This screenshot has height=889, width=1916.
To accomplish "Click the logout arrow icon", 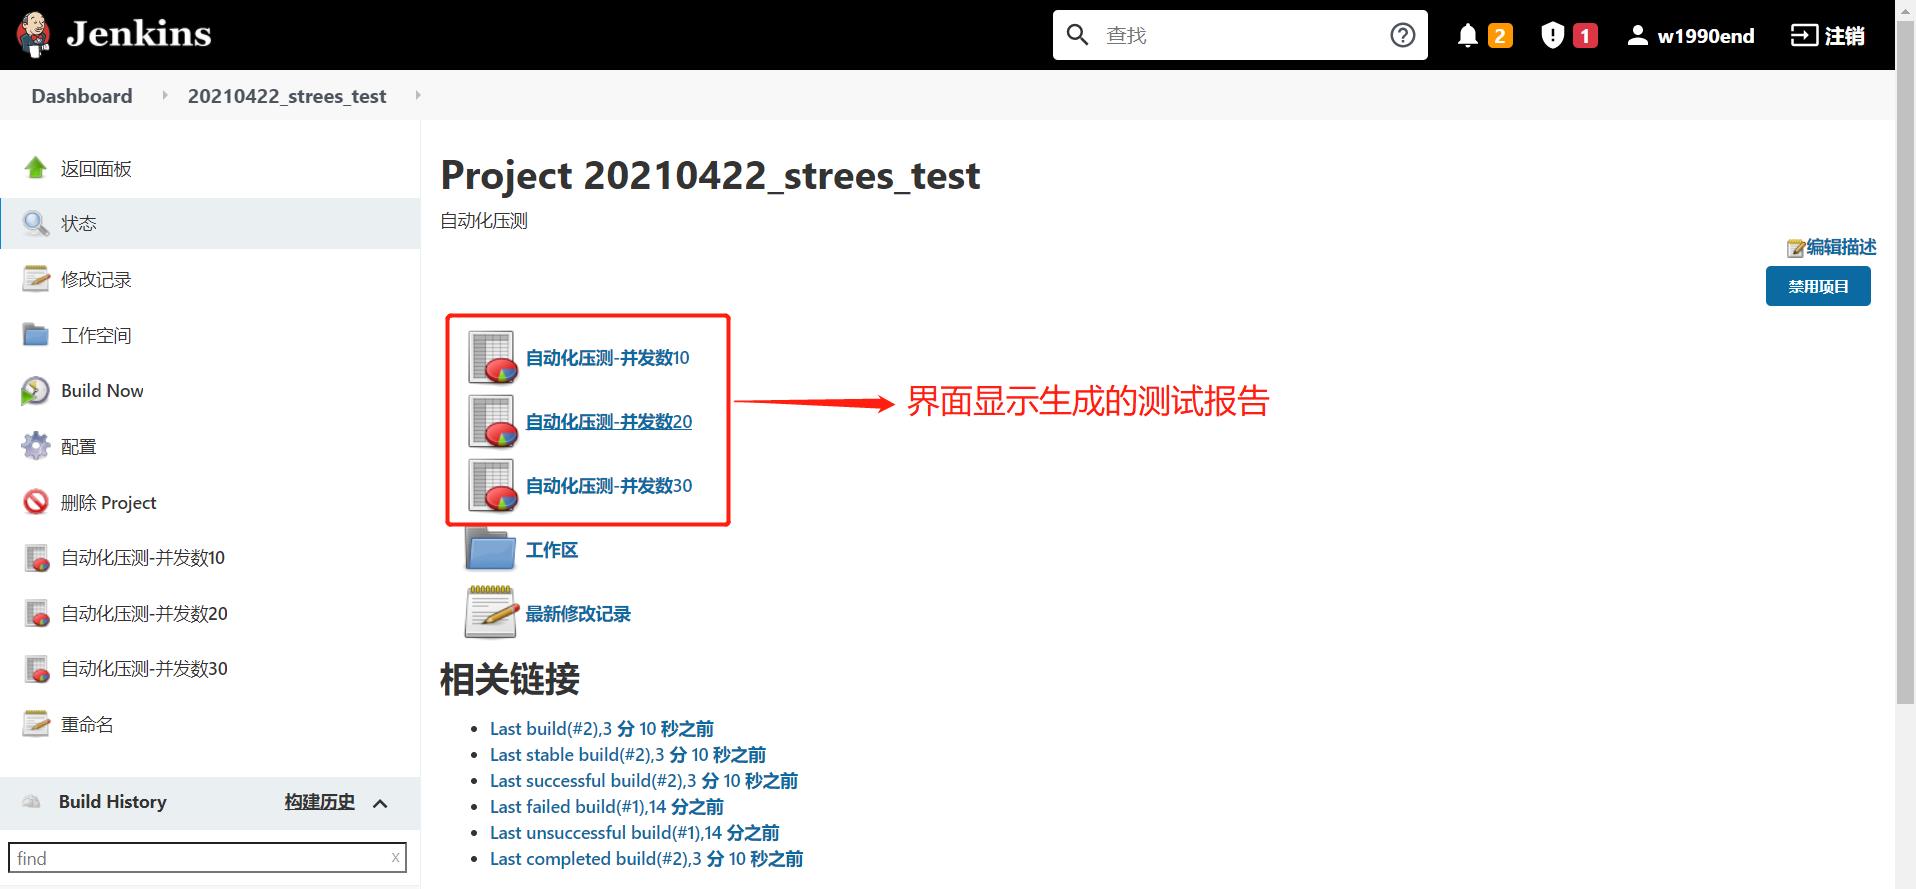I will click(1803, 36).
